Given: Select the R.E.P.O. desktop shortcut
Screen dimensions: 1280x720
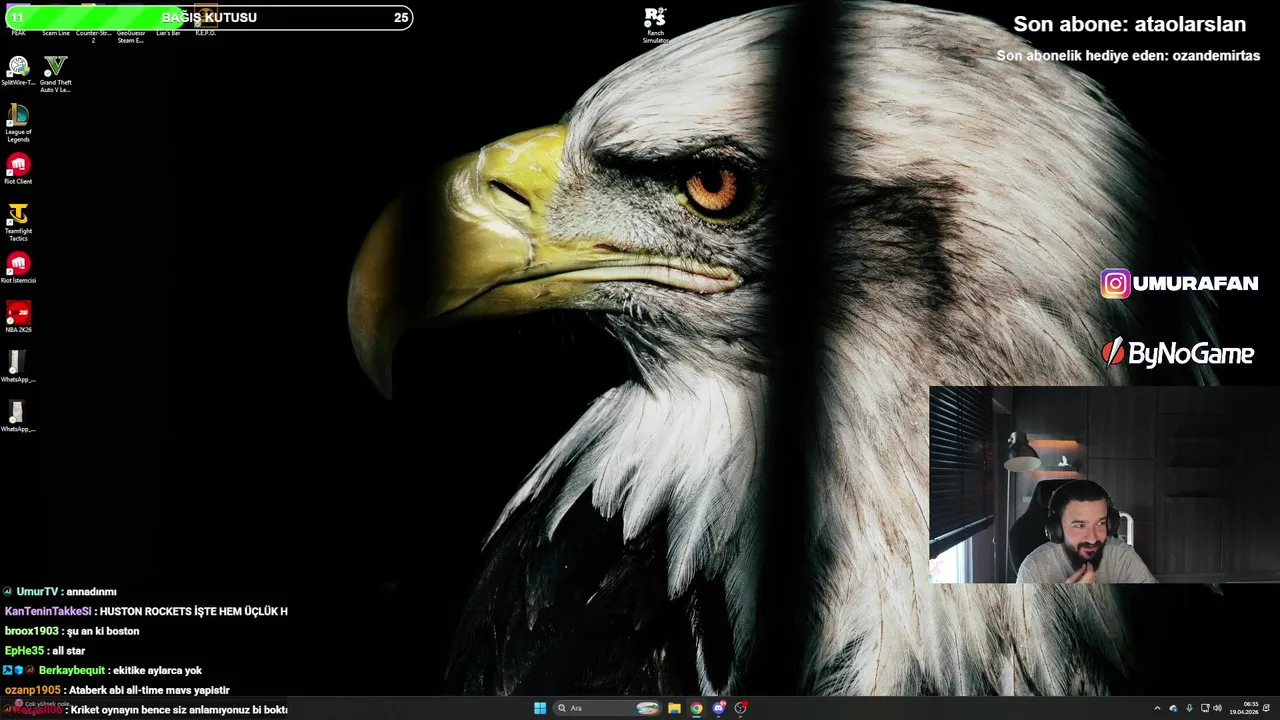Looking at the screenshot, I should (205, 21).
